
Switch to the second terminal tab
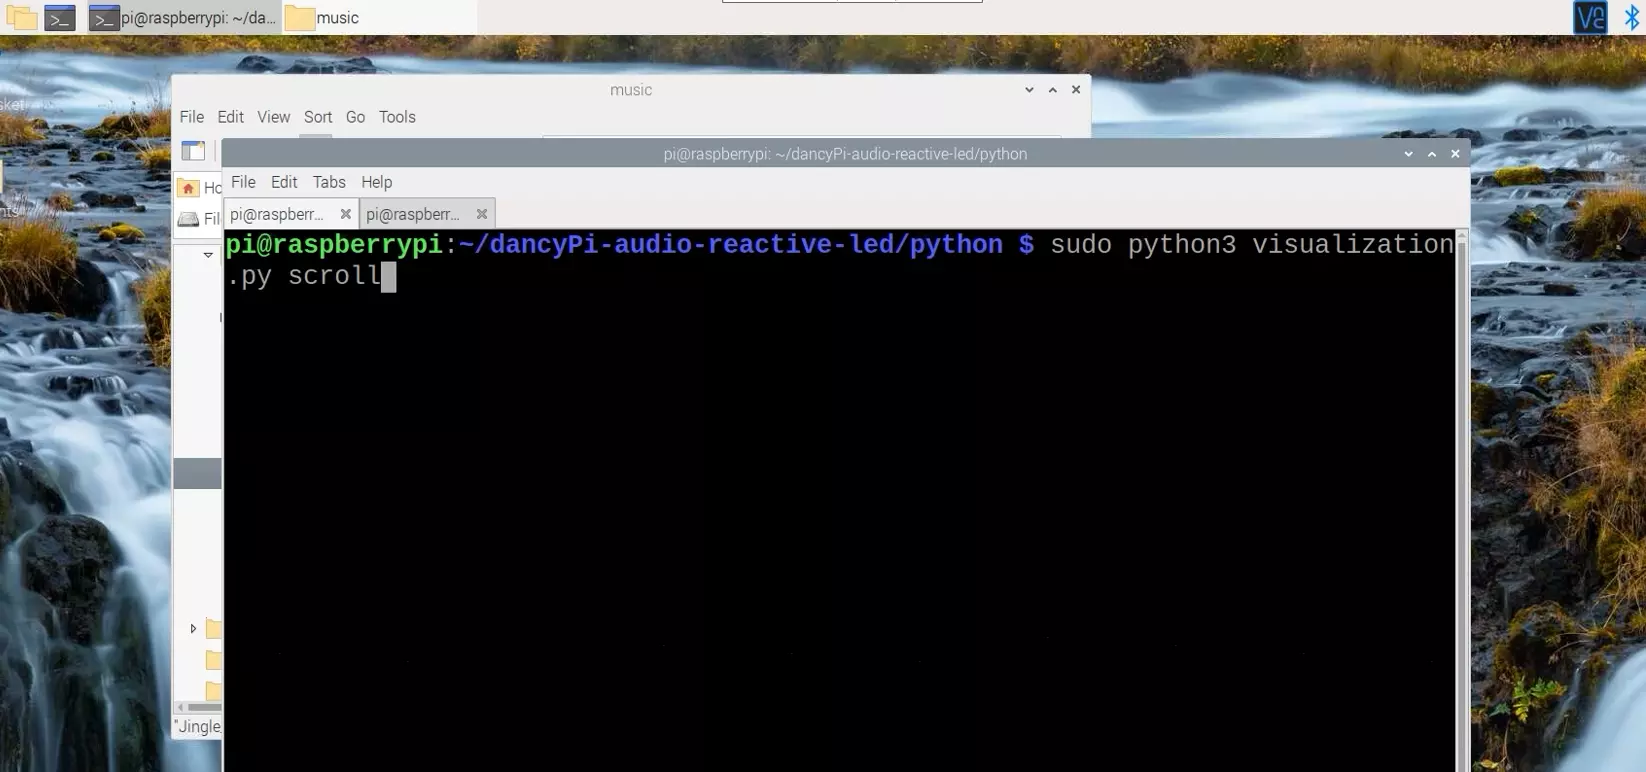tap(413, 214)
